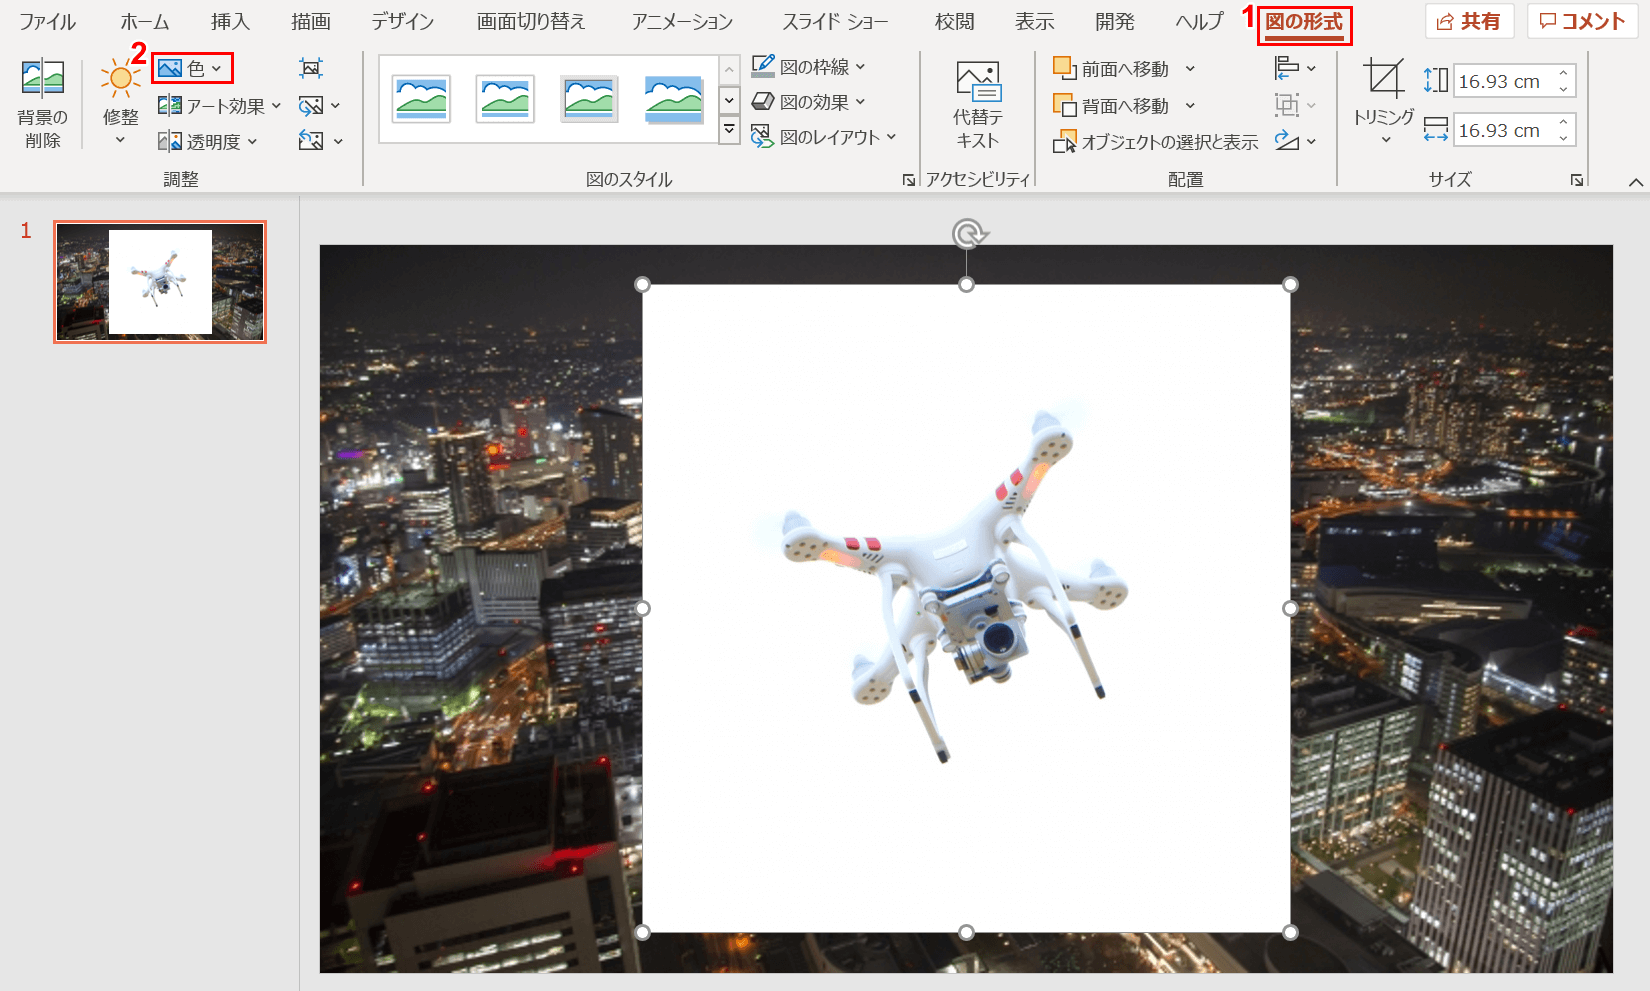Click the 共有 share button
This screenshot has height=991, width=1650.
pos(1469,22)
